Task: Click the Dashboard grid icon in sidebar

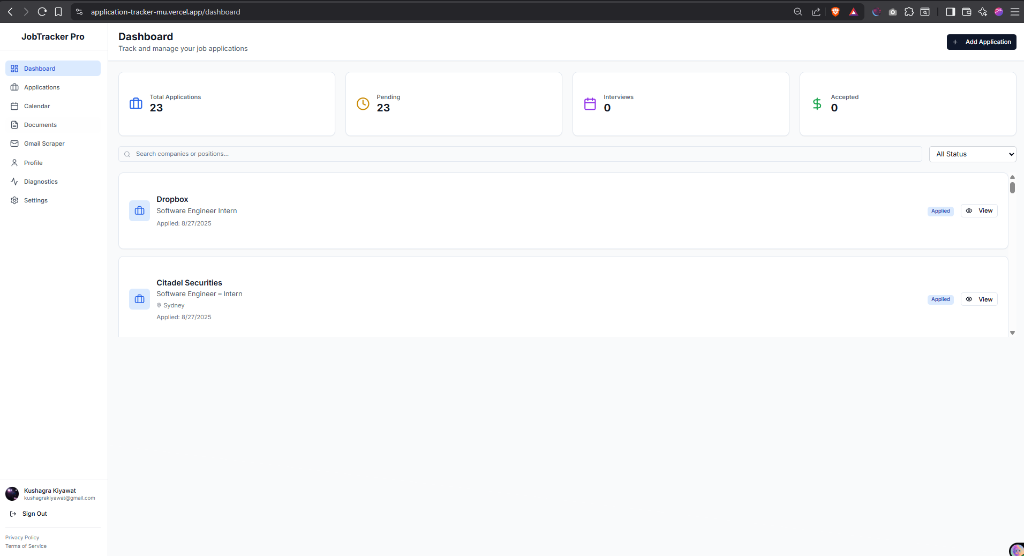Action: [14, 69]
